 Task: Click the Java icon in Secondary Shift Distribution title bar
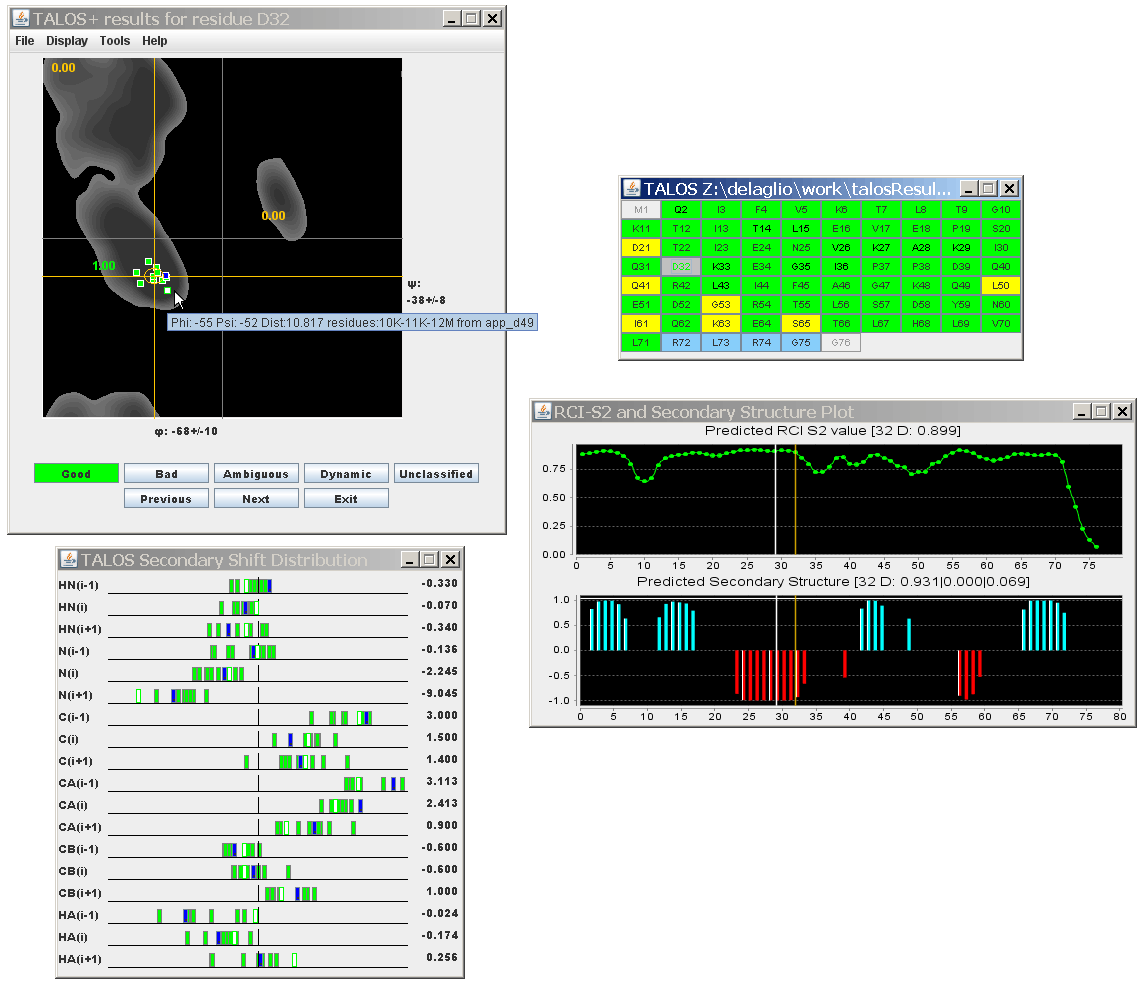(69, 560)
